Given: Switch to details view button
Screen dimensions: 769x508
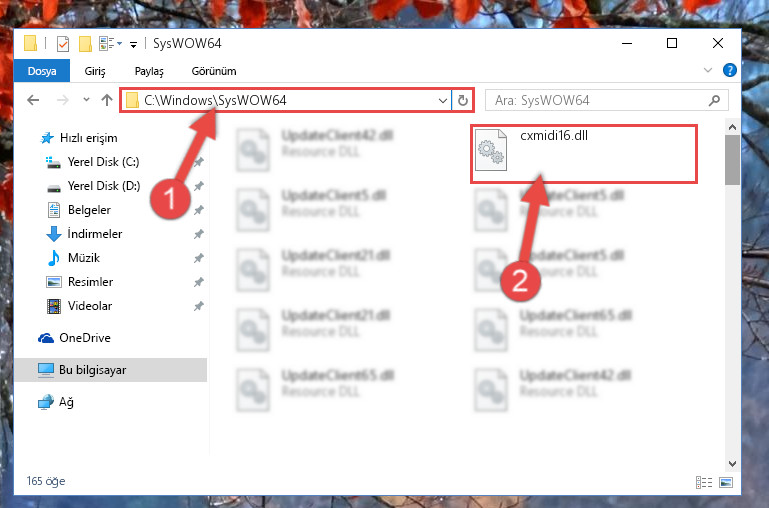Looking at the screenshot, I should [704, 482].
